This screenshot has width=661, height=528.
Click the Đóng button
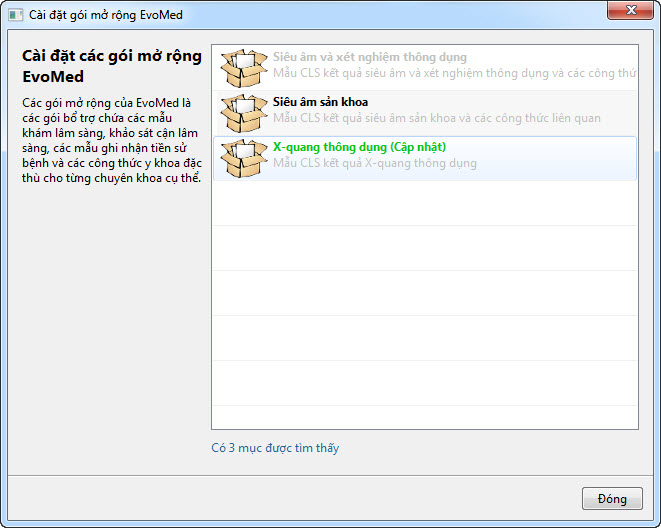pos(612,499)
